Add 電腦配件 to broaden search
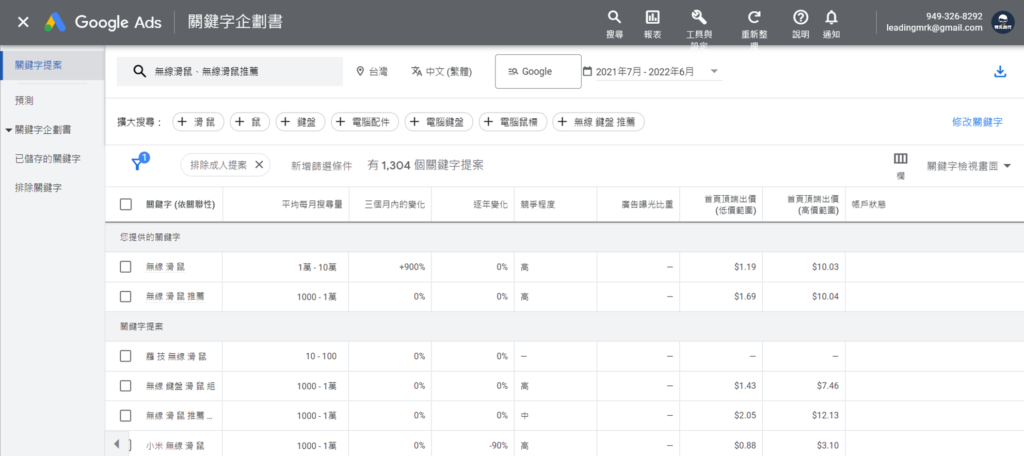This screenshot has height=456, width=1024. pyautogui.click(x=365, y=122)
